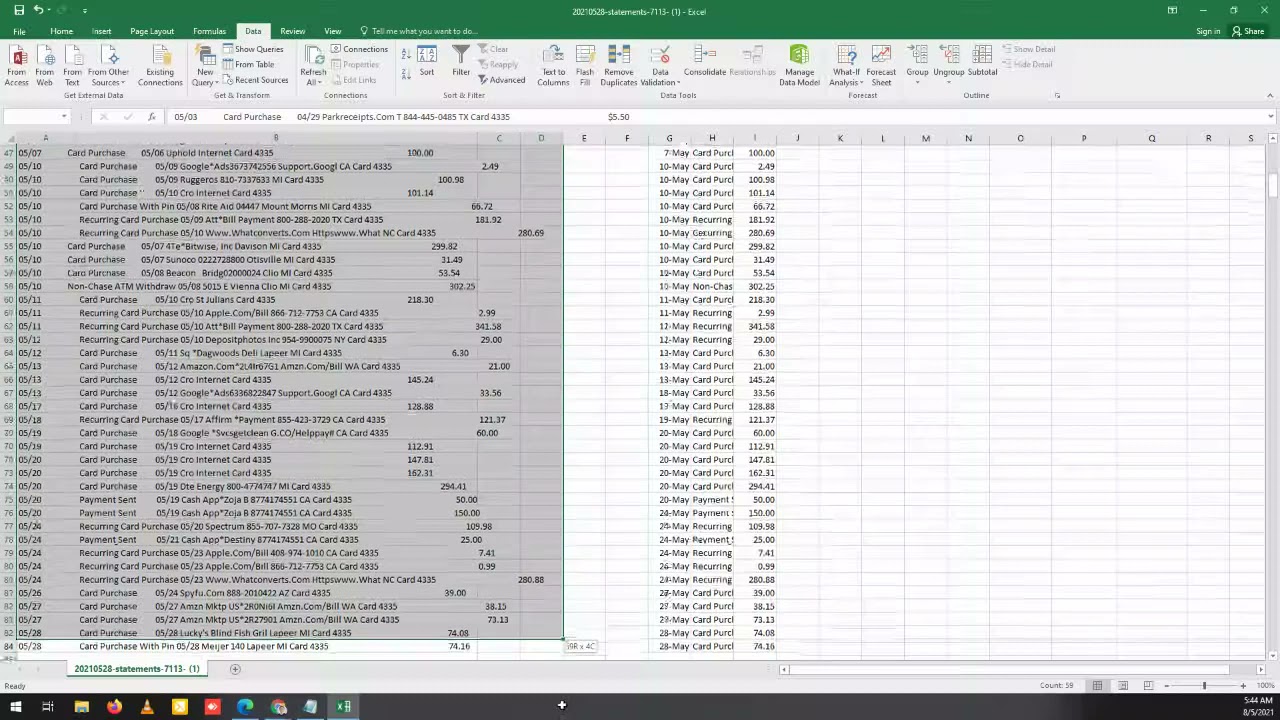Click Sign in link
The height and width of the screenshot is (720, 1280).
[x=1208, y=31]
